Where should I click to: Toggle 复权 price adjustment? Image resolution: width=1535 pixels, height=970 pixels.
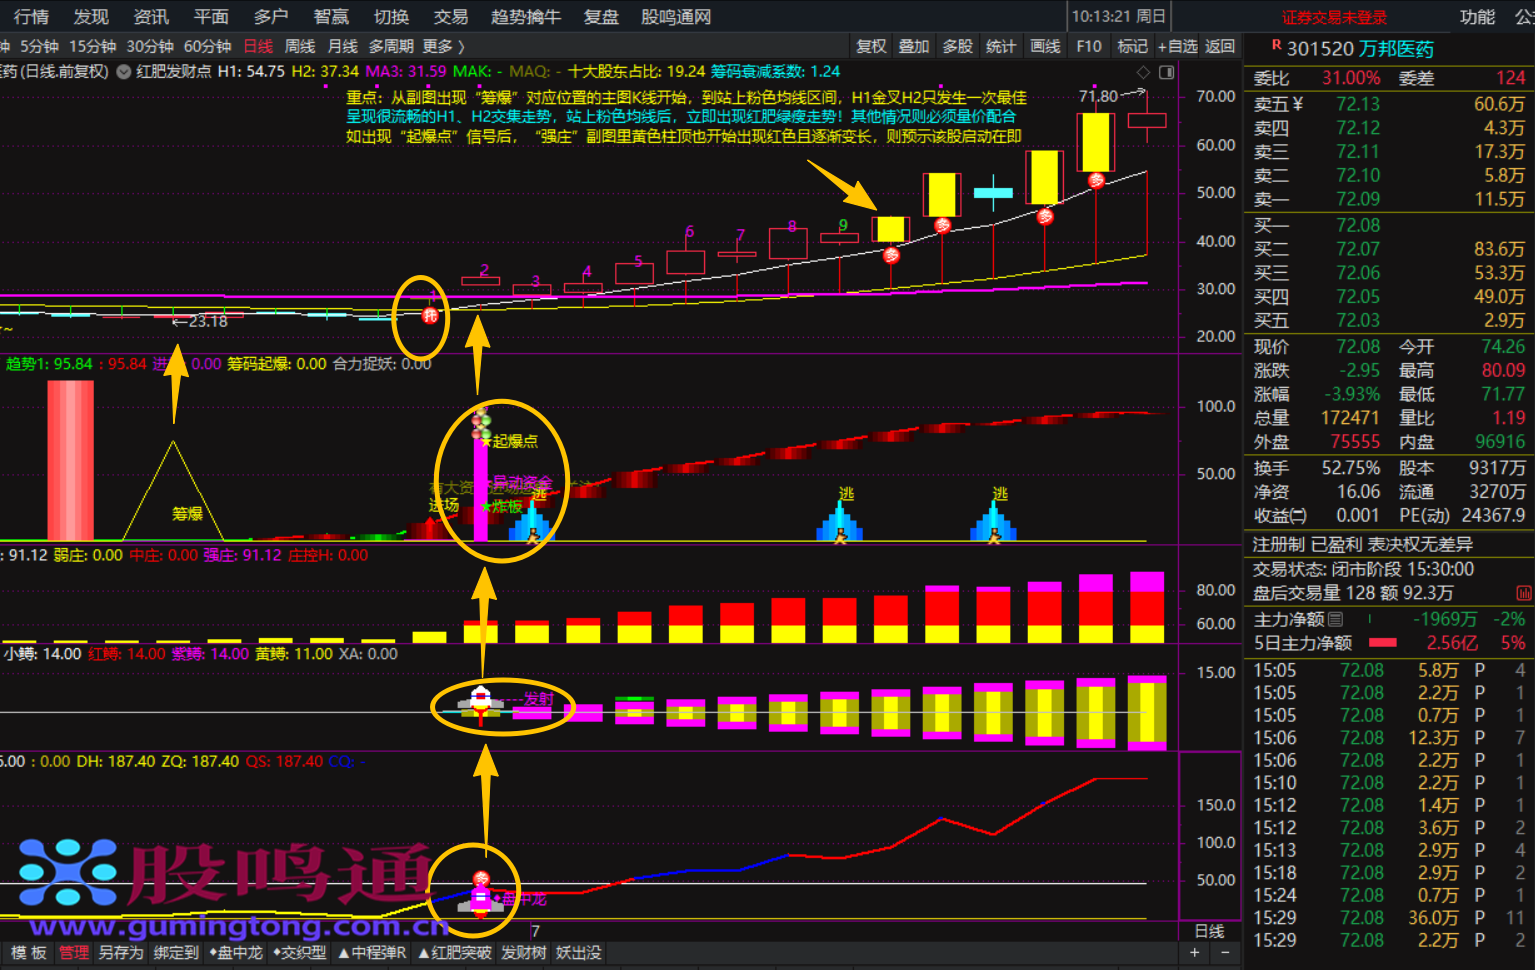click(x=871, y=46)
